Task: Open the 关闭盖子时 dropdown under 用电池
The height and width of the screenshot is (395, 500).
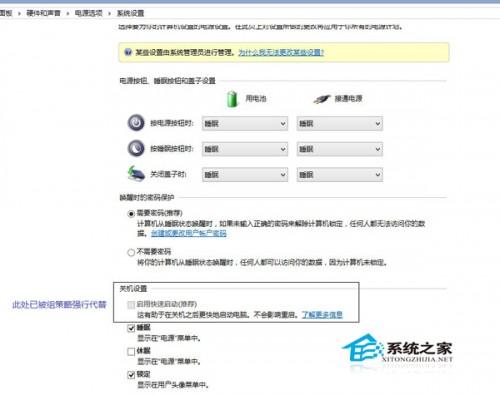Action: [245, 175]
